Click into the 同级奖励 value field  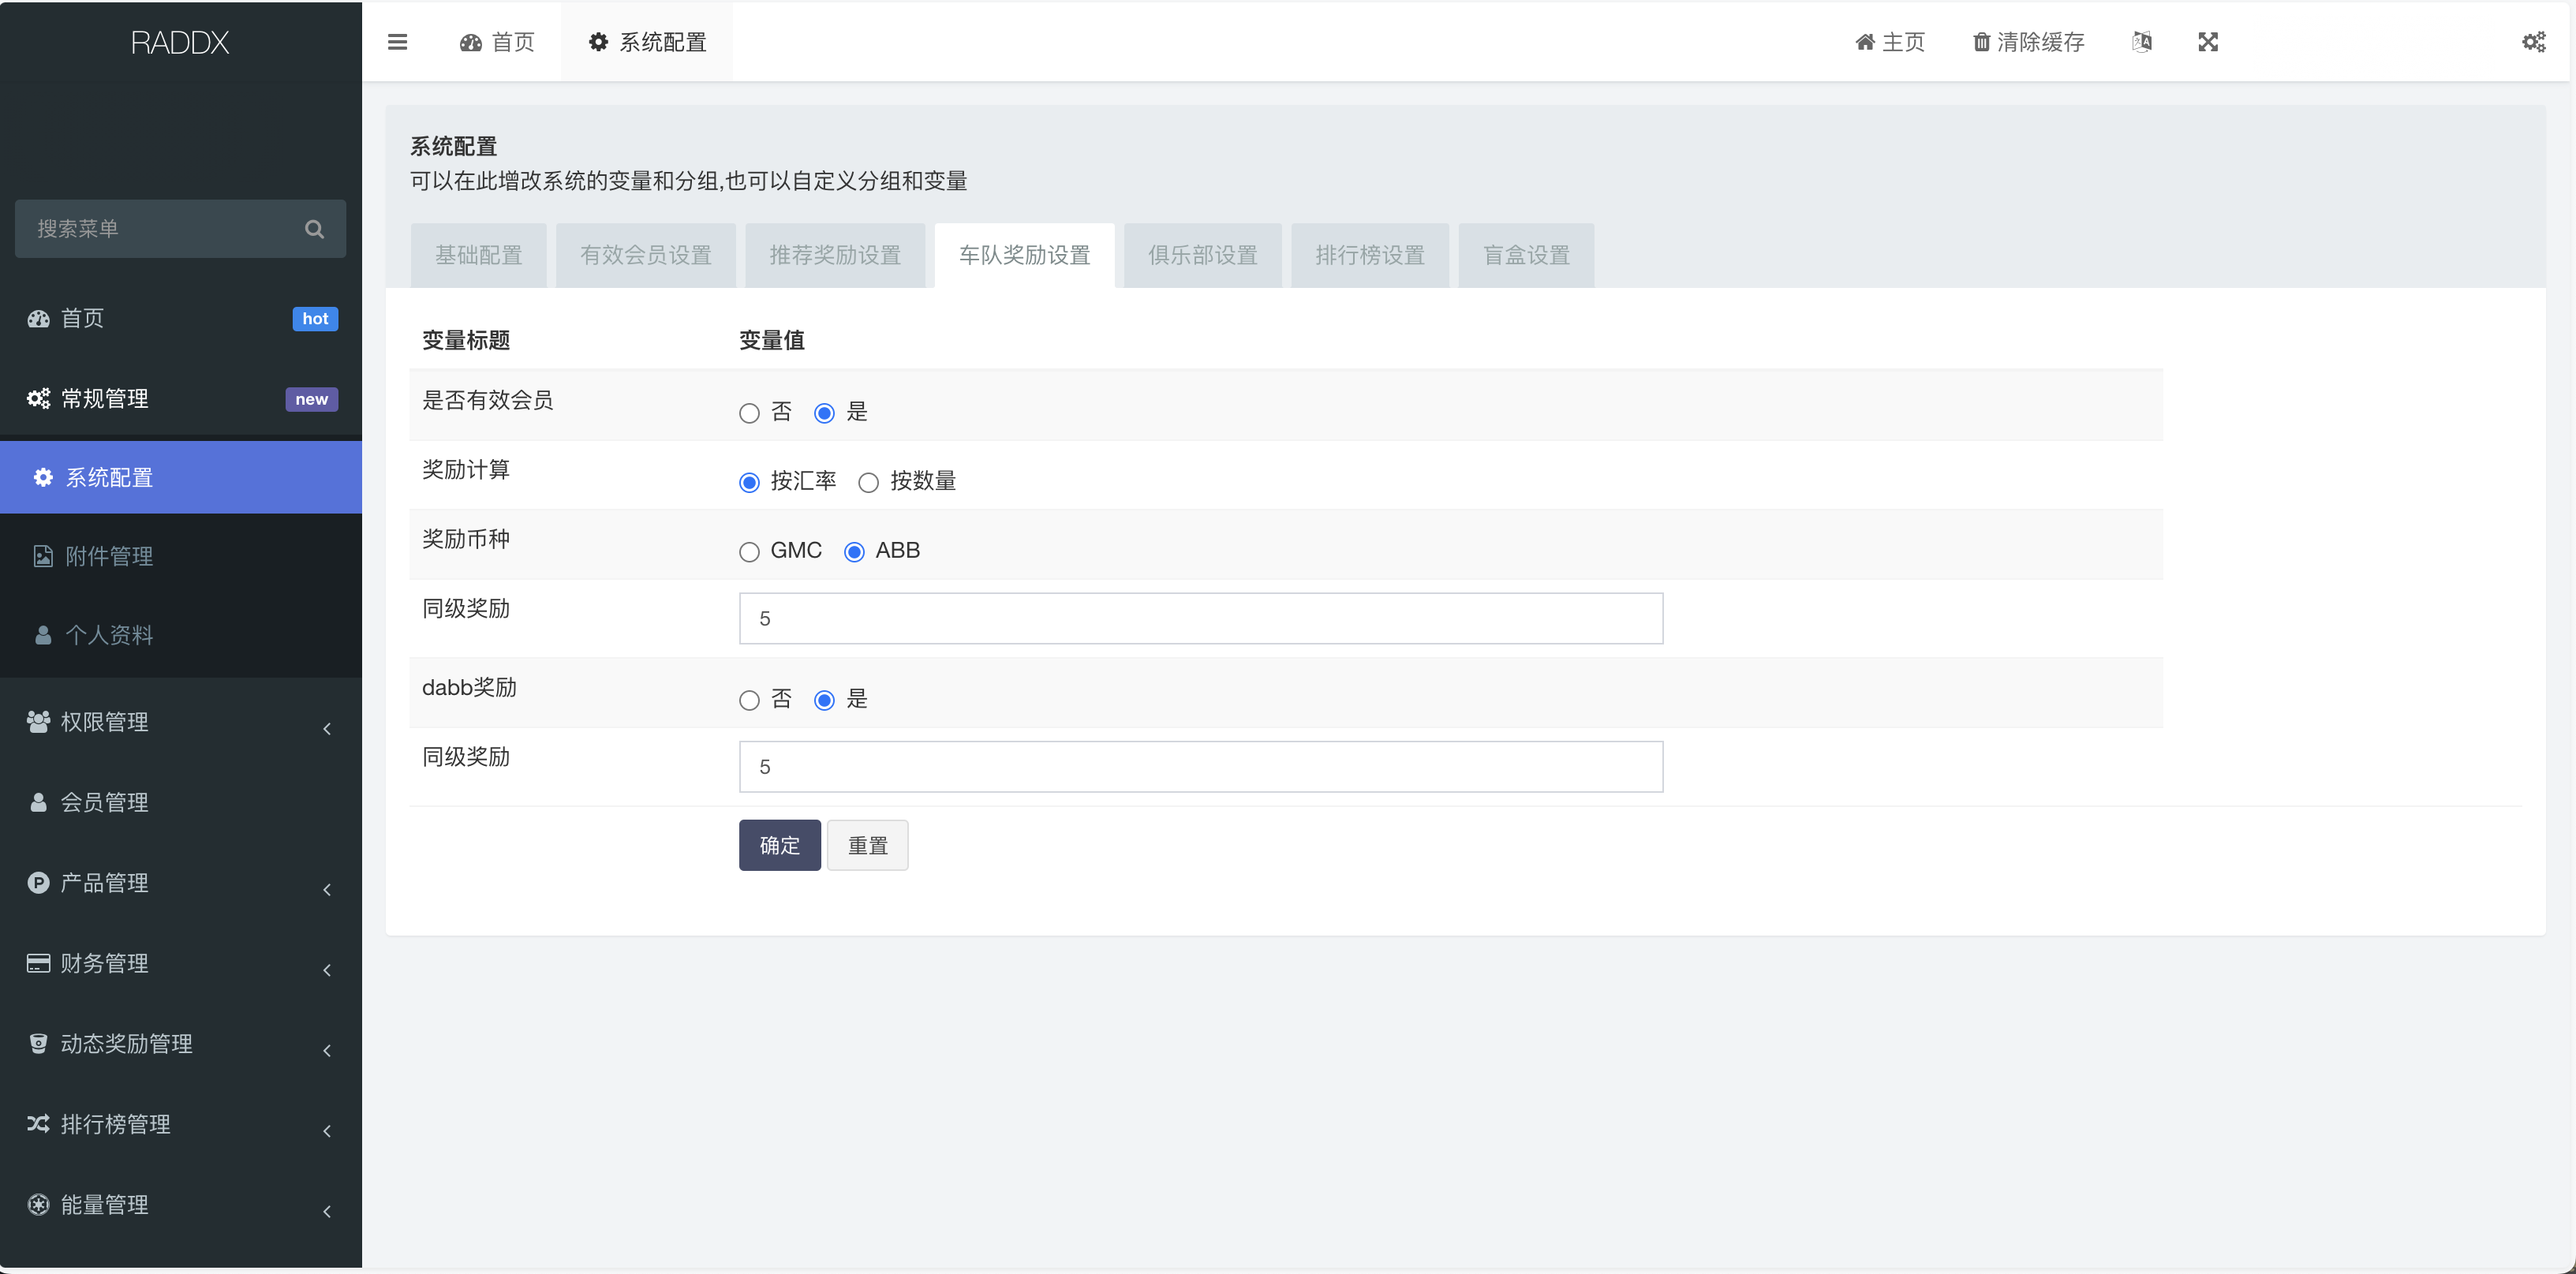point(1199,618)
